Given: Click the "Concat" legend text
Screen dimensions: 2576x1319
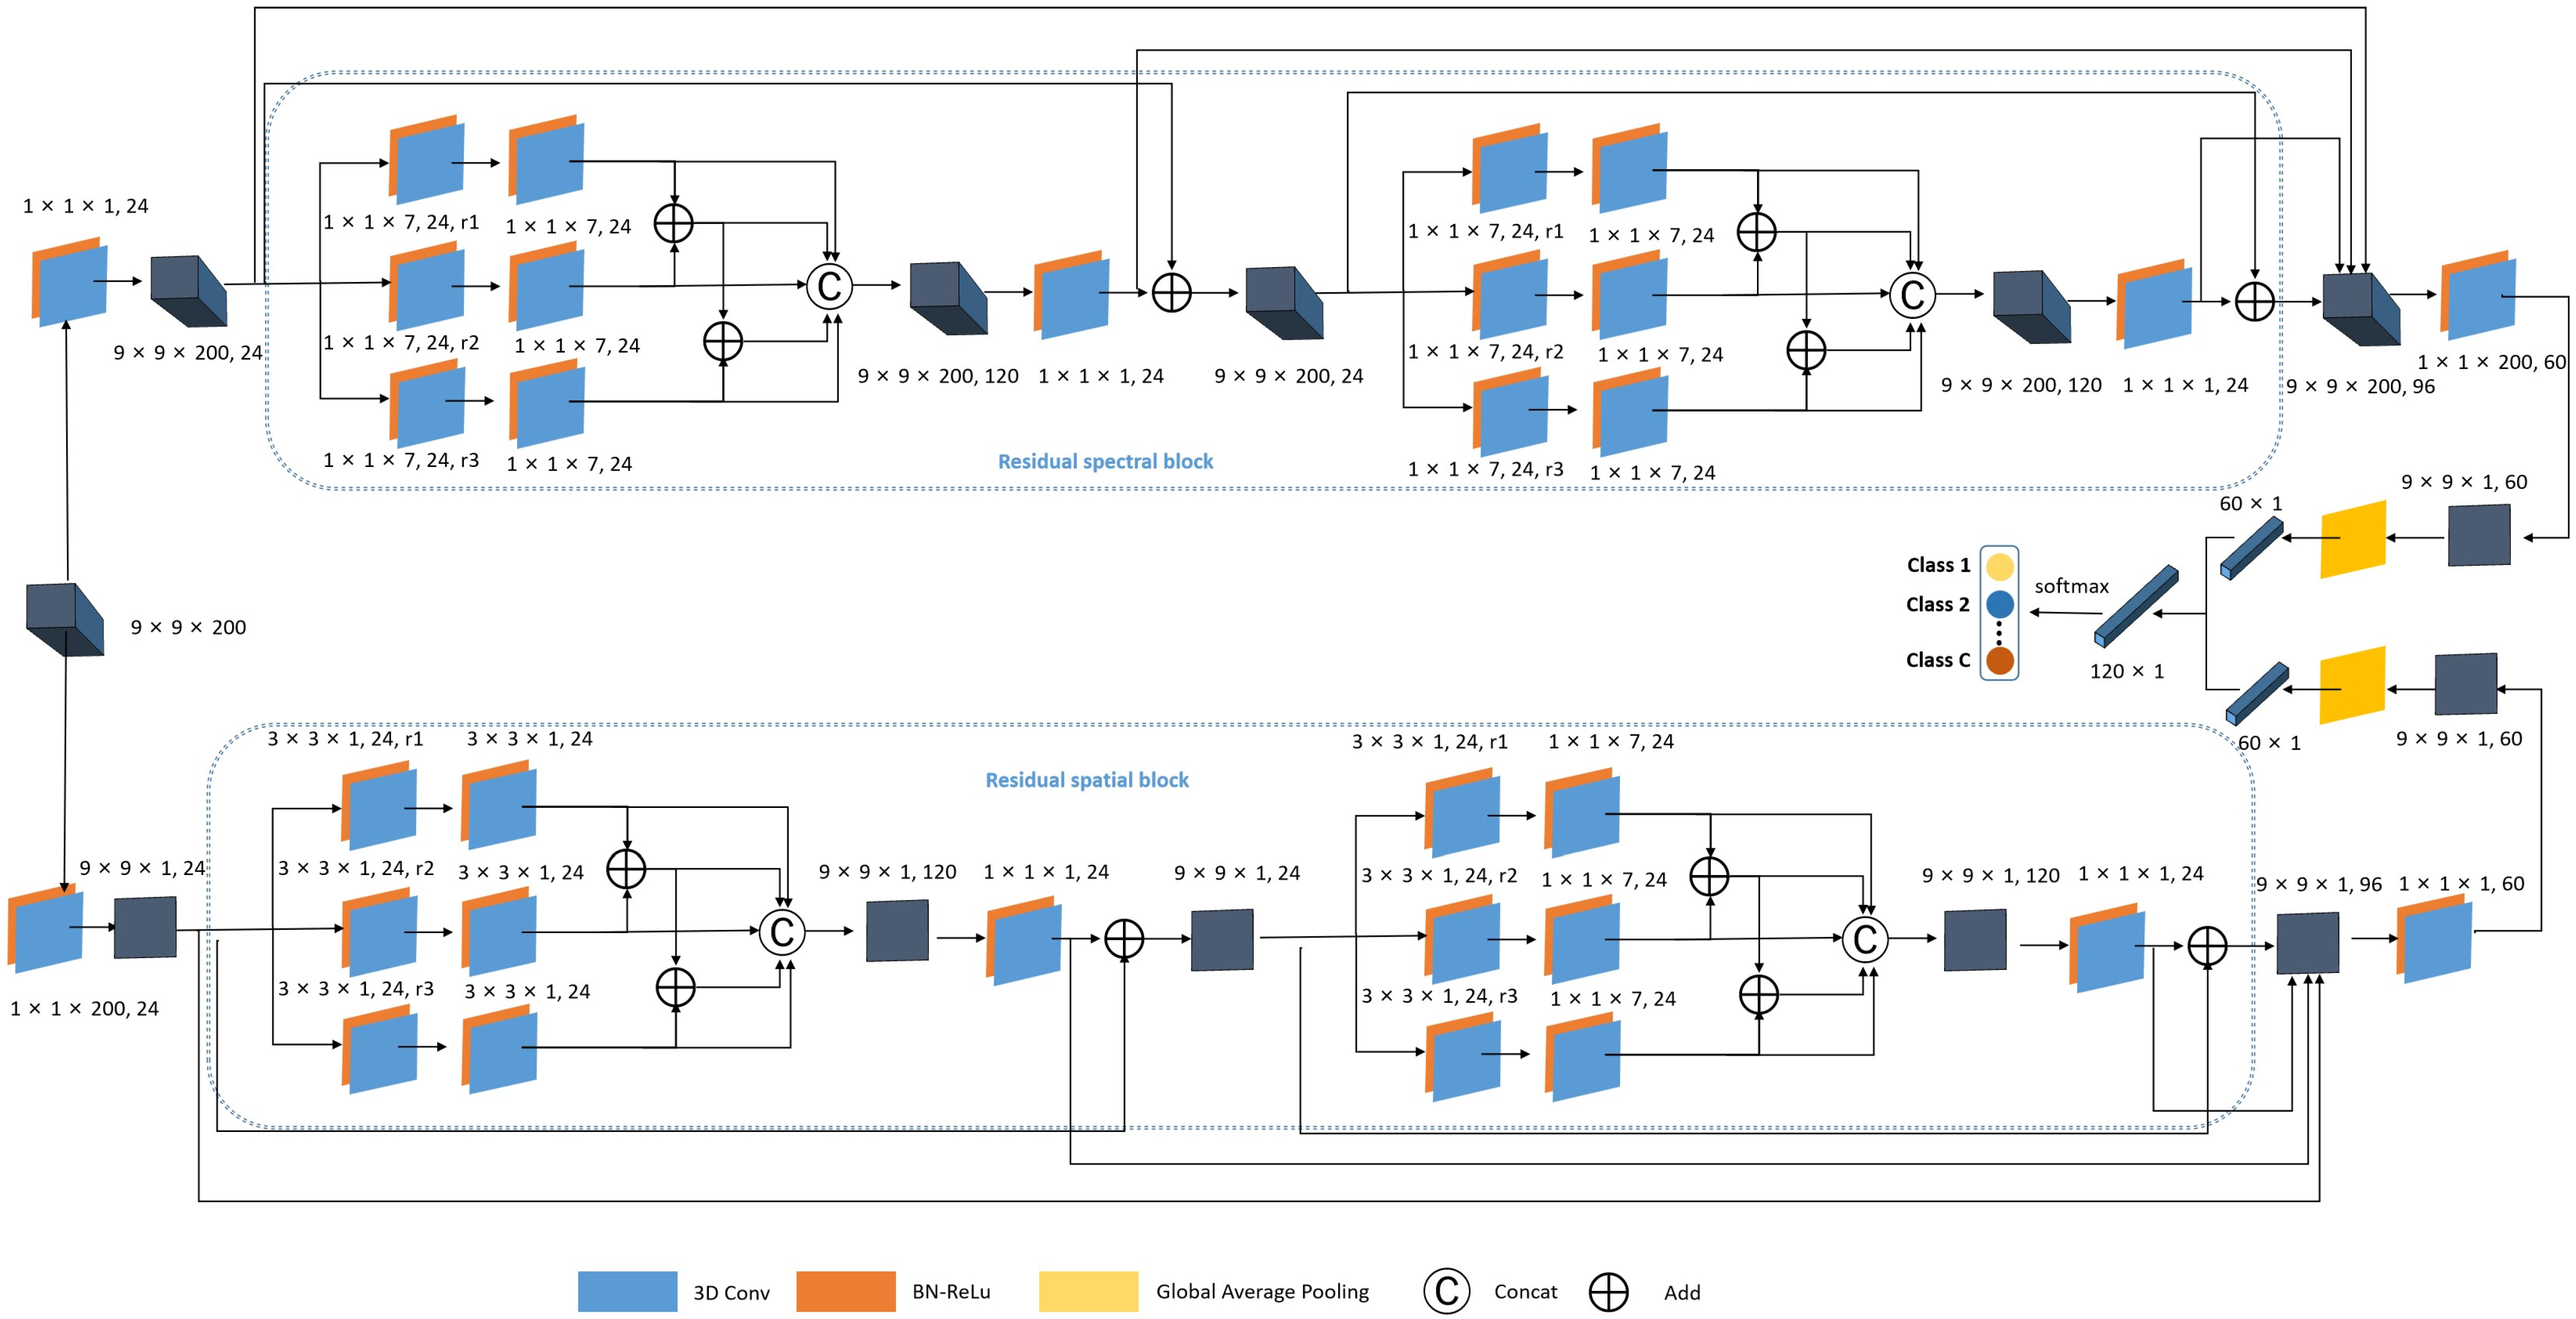Looking at the screenshot, I should coord(1525,1291).
